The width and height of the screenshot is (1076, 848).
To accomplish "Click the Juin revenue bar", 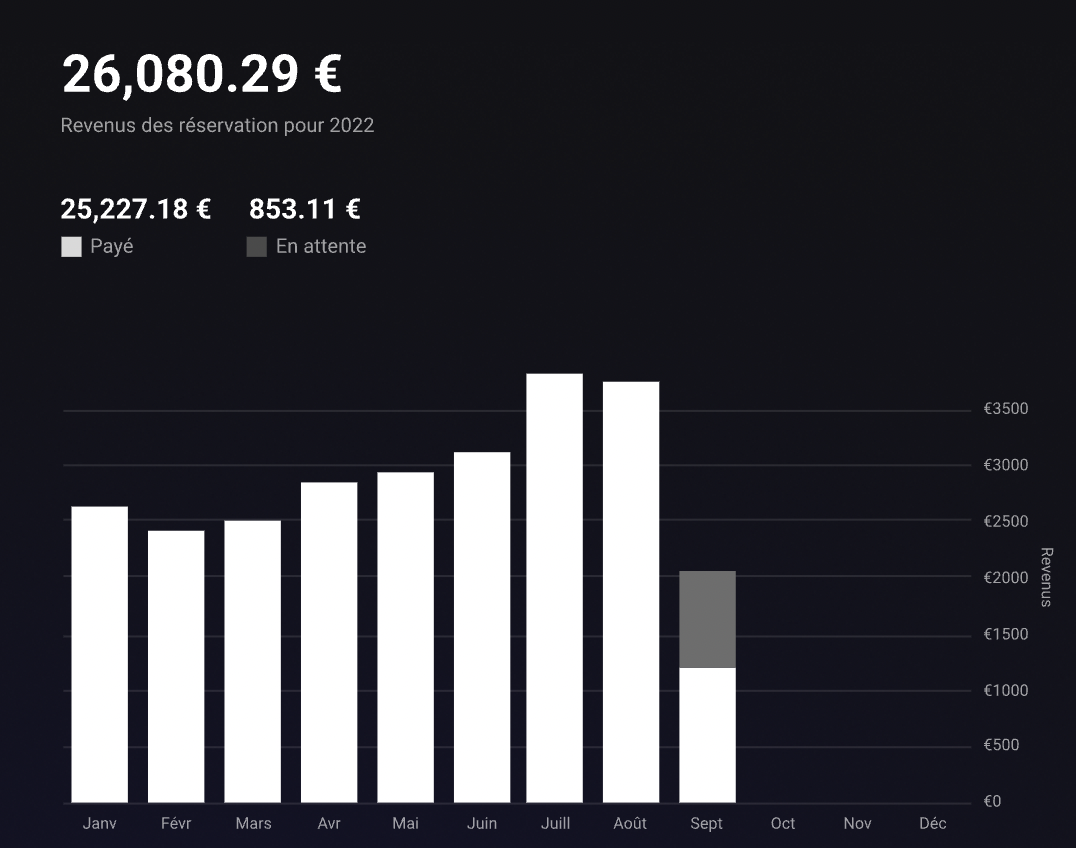I will click(x=482, y=628).
